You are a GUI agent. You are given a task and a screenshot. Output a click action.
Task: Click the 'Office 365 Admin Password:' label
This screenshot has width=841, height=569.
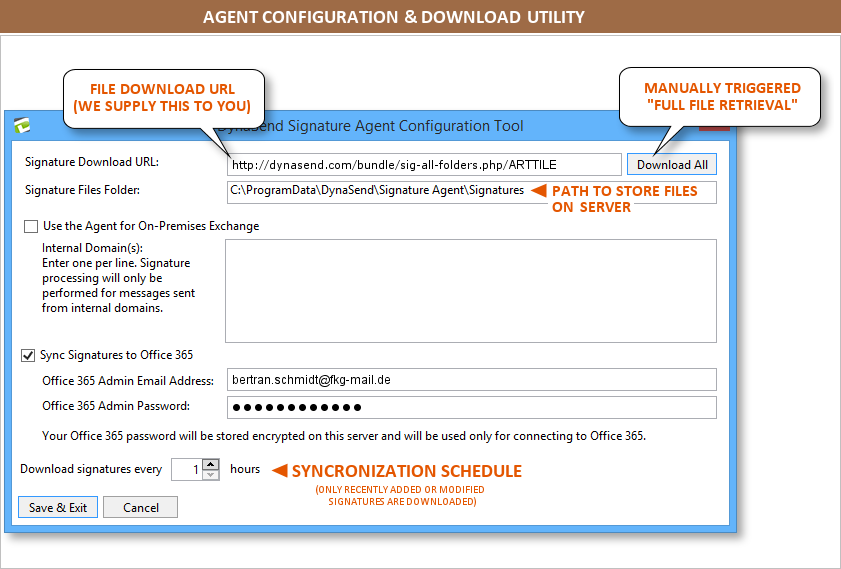tap(116, 406)
